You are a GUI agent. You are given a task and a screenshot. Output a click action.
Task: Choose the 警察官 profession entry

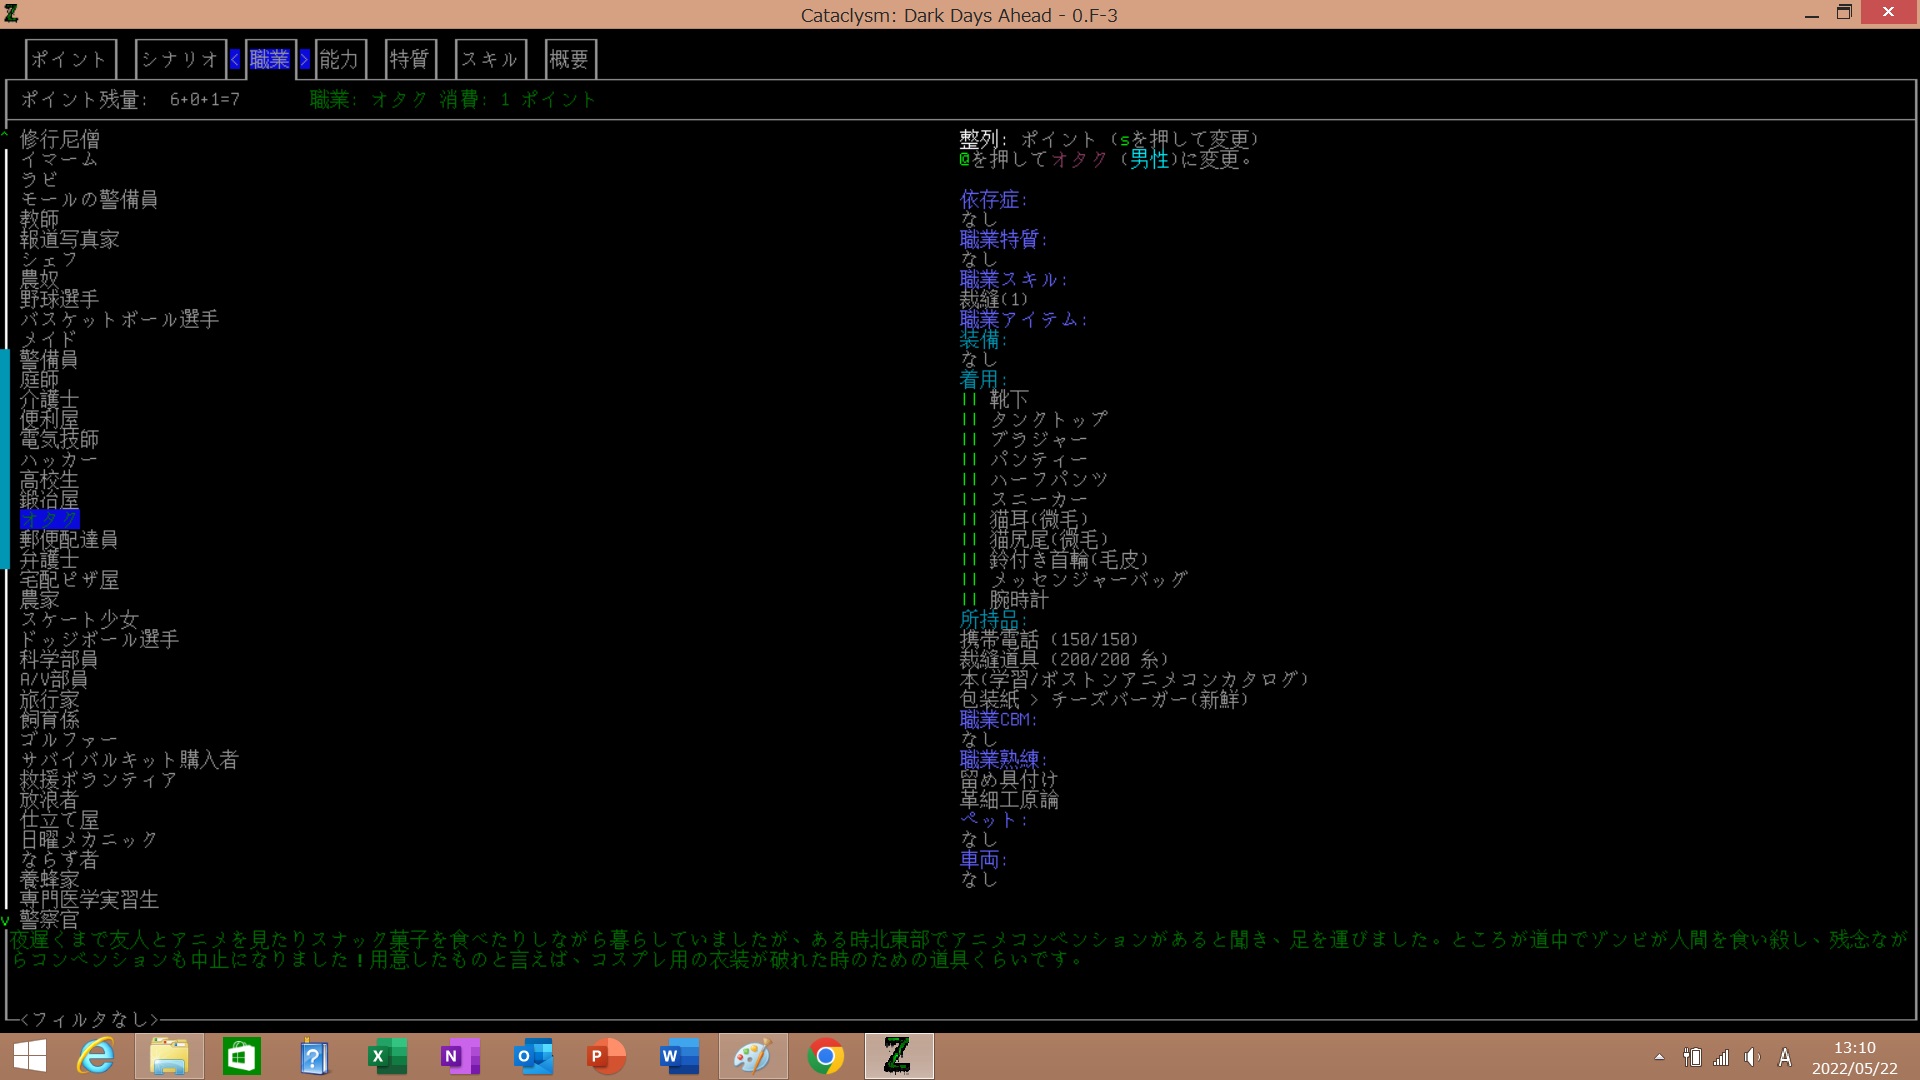click(48, 919)
